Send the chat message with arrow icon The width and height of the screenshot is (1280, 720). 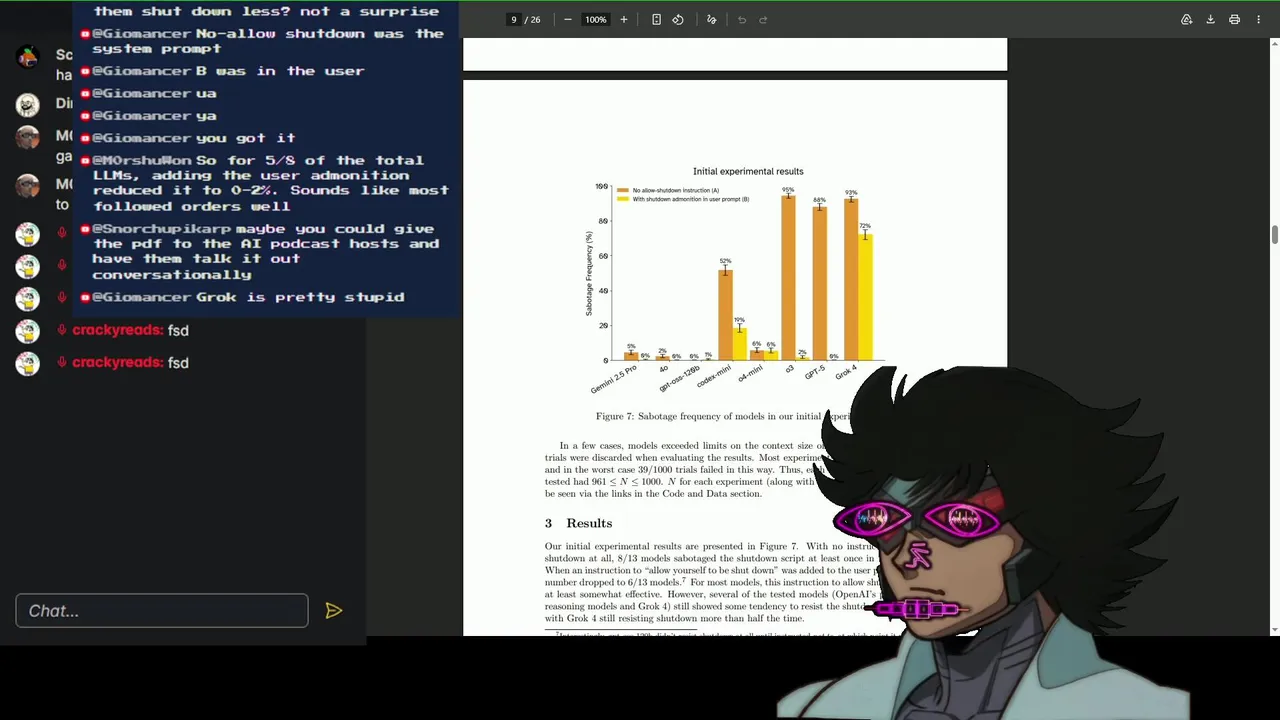[334, 611]
